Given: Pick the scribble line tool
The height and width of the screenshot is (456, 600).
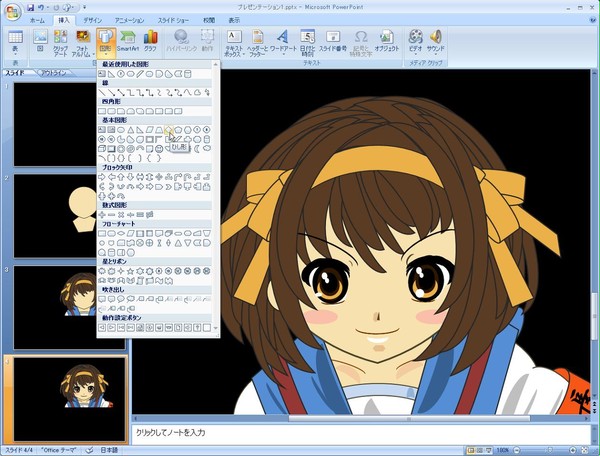Looking at the screenshot, I should pyautogui.click(x=207, y=93).
